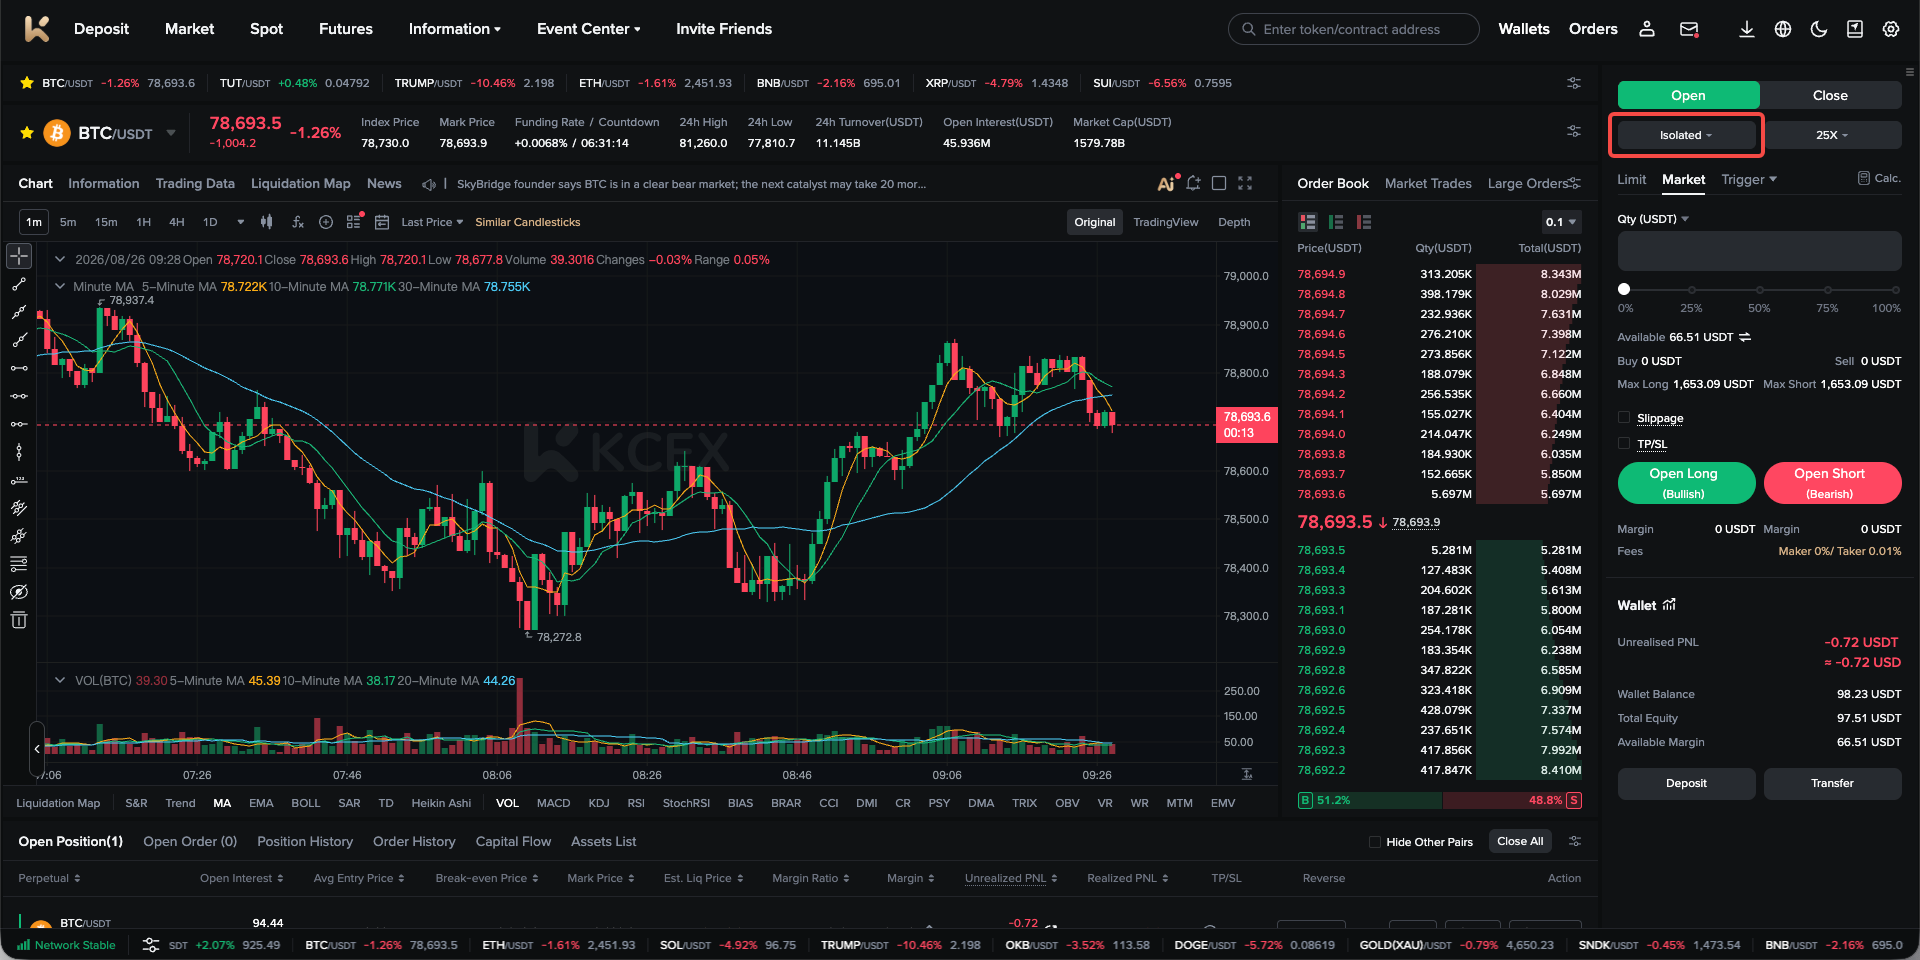The image size is (1920, 960).
Task: Click the Close All button
Action: 1520,842
